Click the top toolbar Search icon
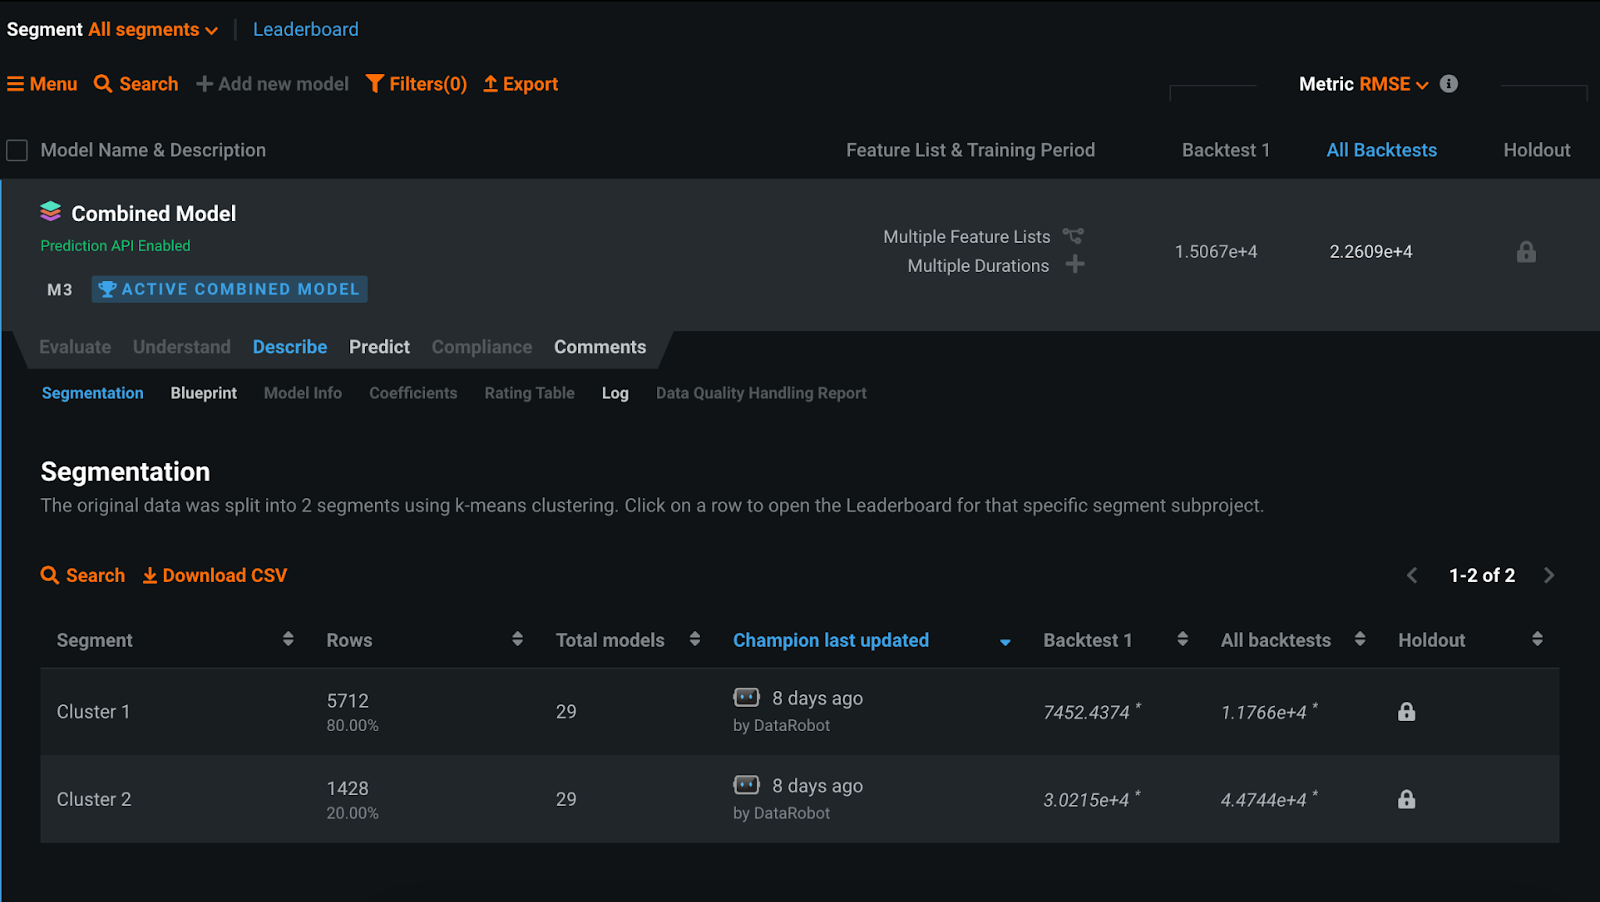 103,84
